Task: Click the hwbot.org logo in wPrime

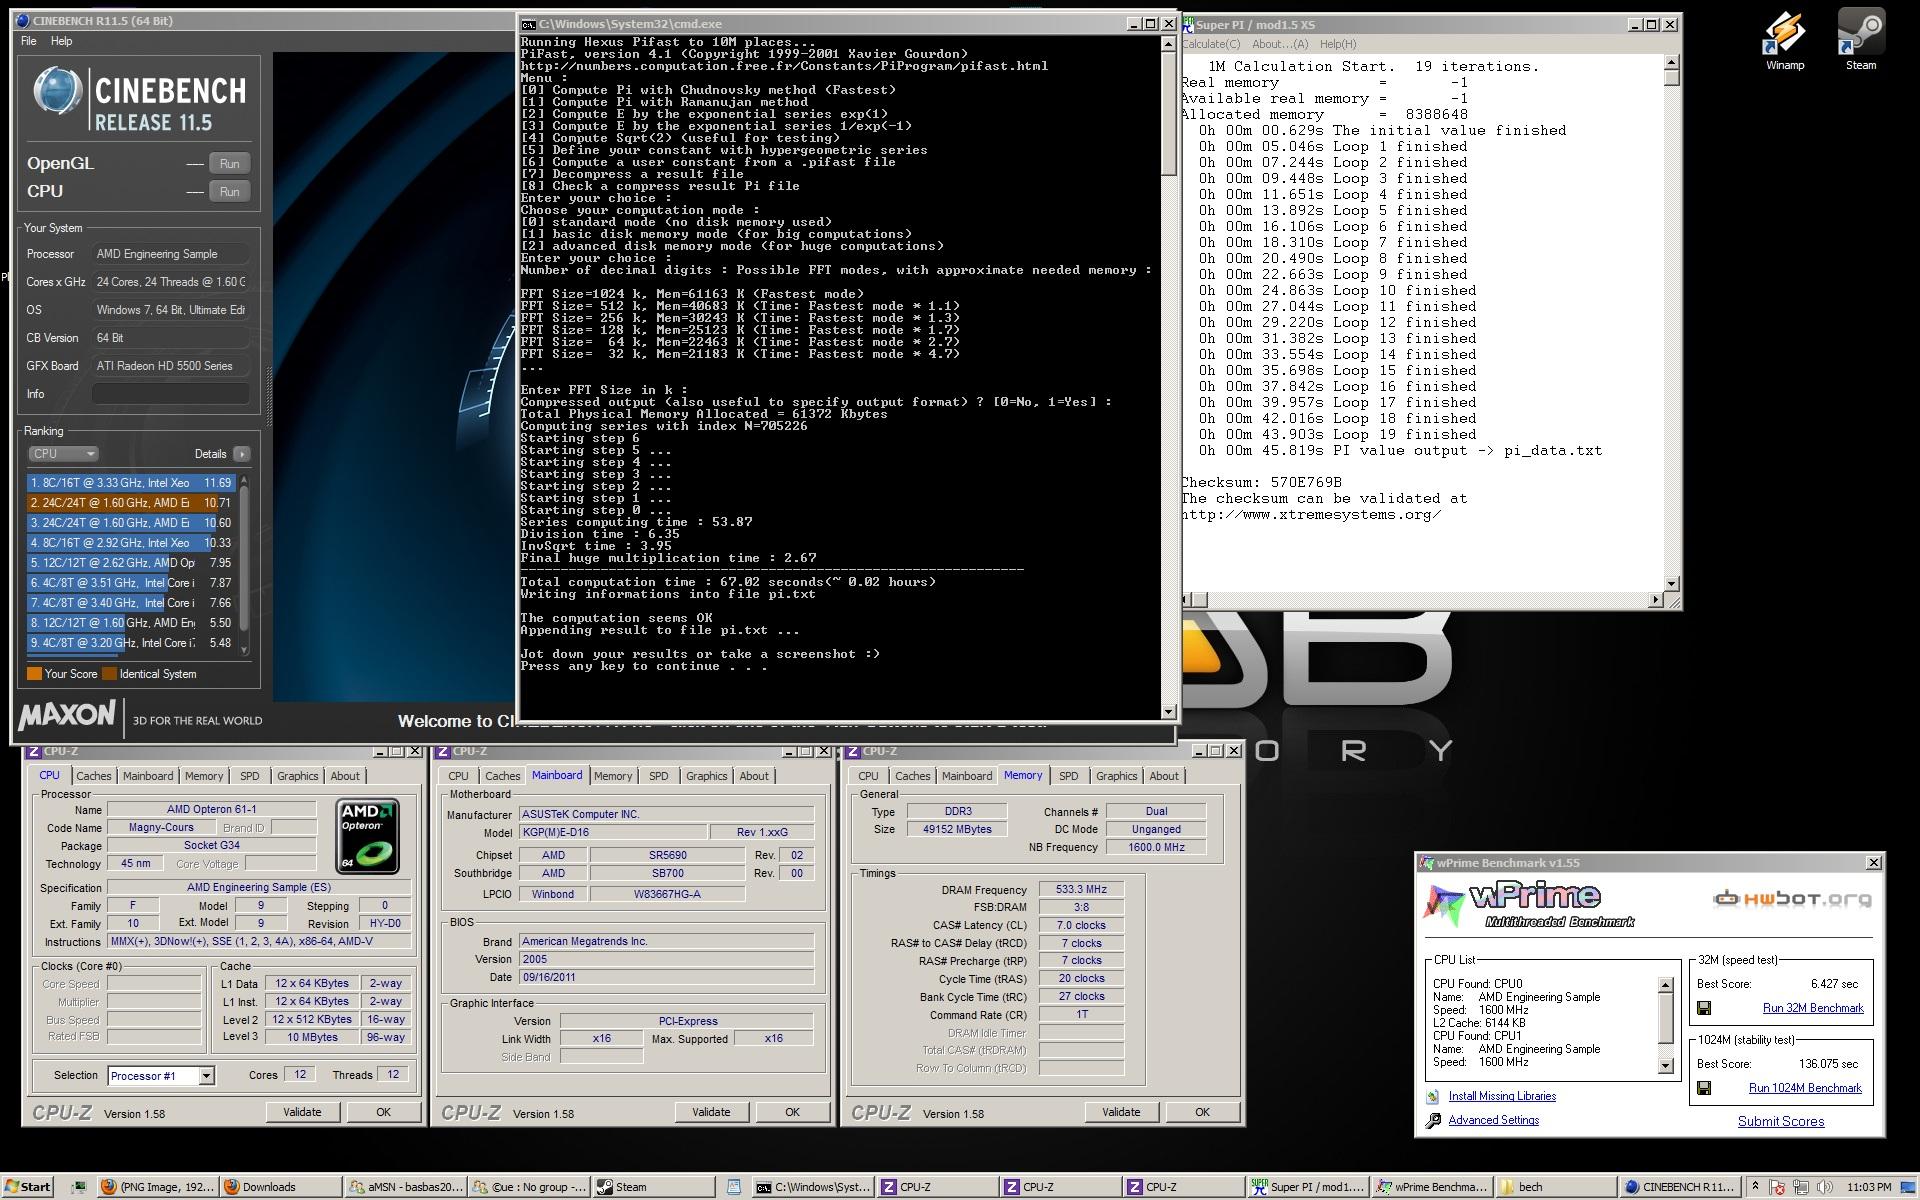Action: pos(1791,899)
